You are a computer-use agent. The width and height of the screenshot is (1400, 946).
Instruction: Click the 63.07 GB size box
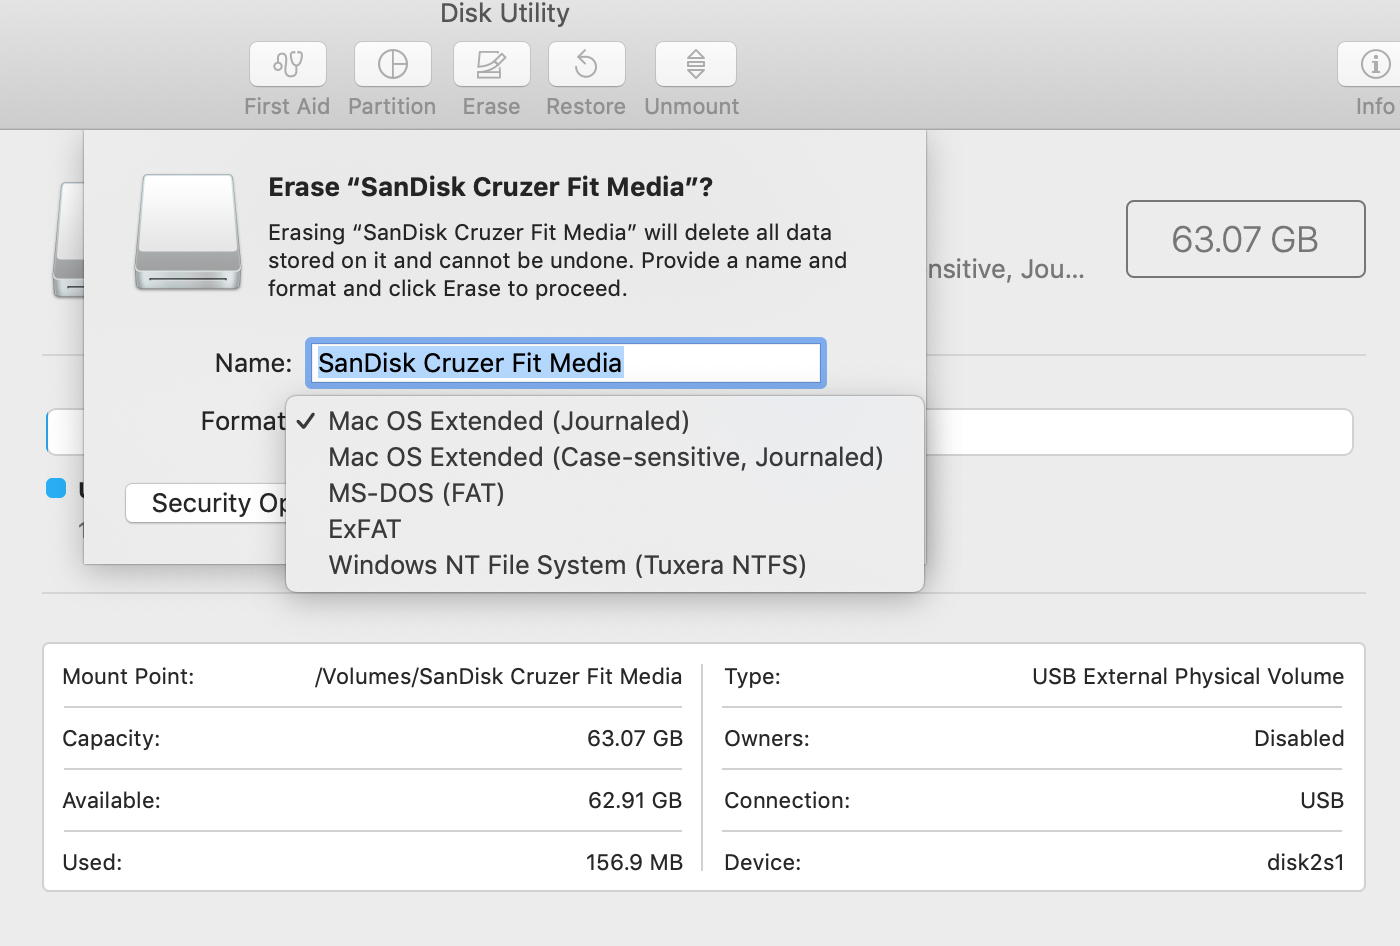tap(1245, 239)
